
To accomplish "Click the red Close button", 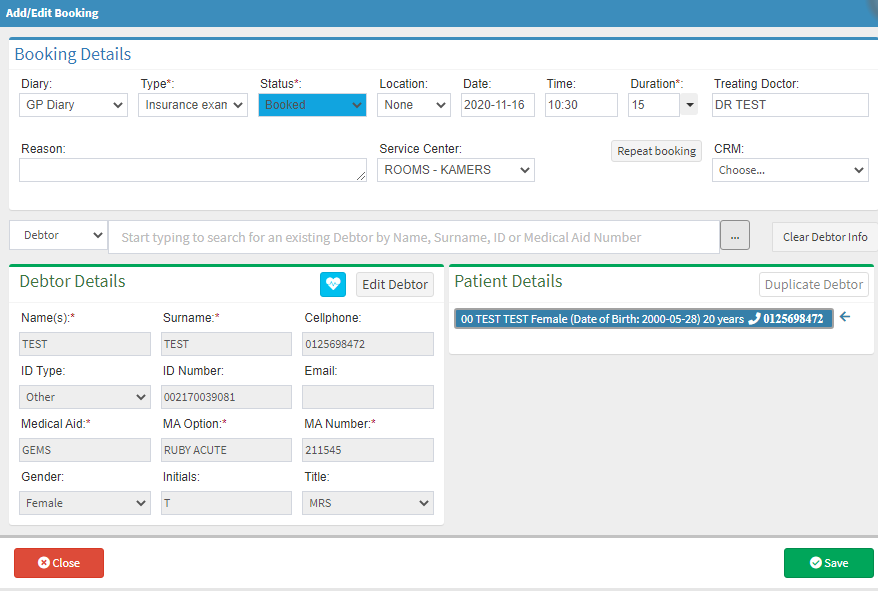I will (x=59, y=563).
